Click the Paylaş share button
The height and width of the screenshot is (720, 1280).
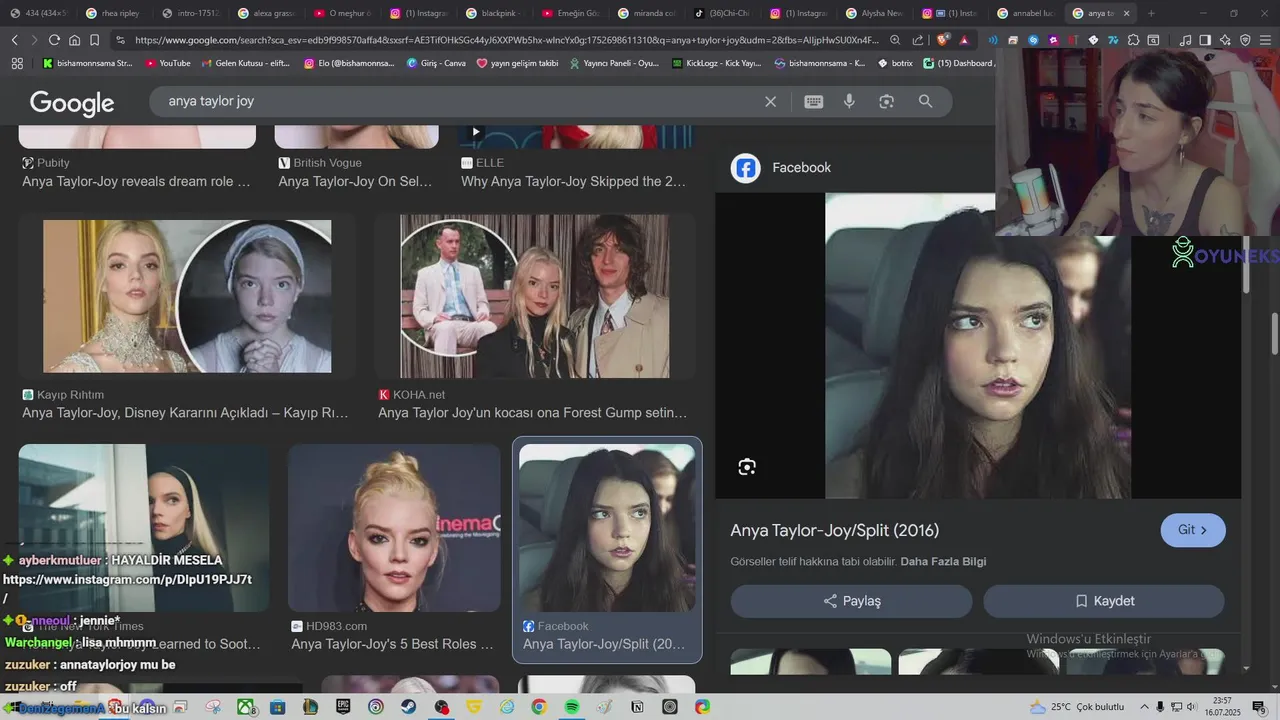click(852, 601)
